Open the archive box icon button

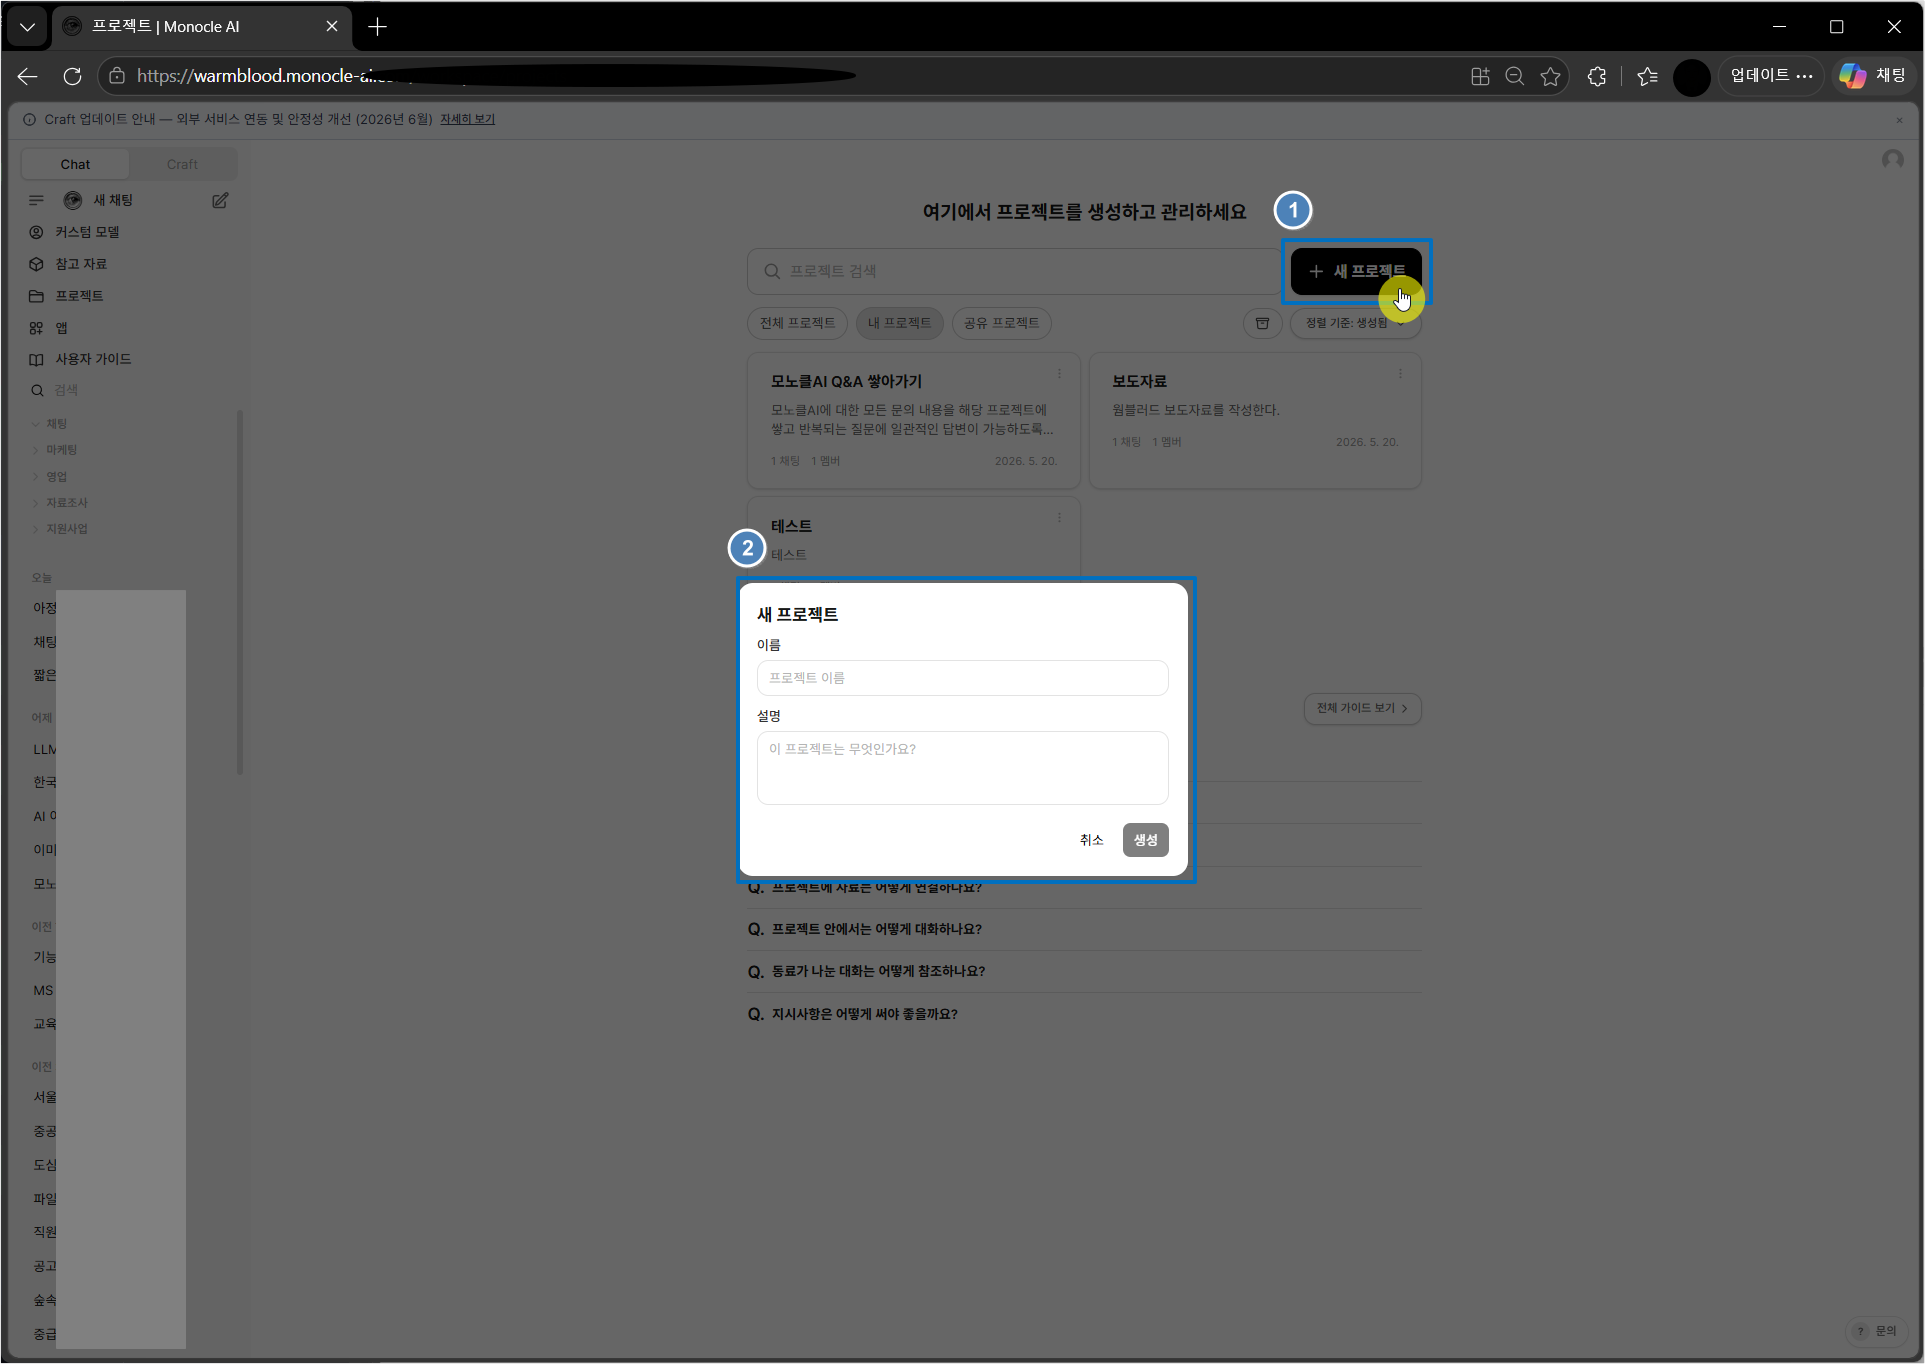coord(1262,323)
